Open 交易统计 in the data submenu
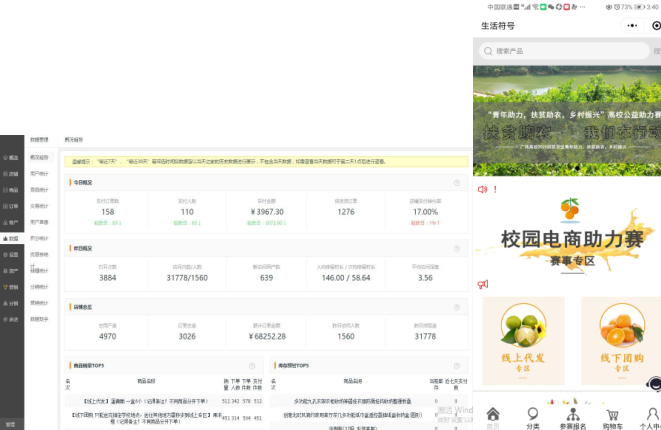Screen dimensions: 661x430 pyautogui.click(x=39, y=205)
